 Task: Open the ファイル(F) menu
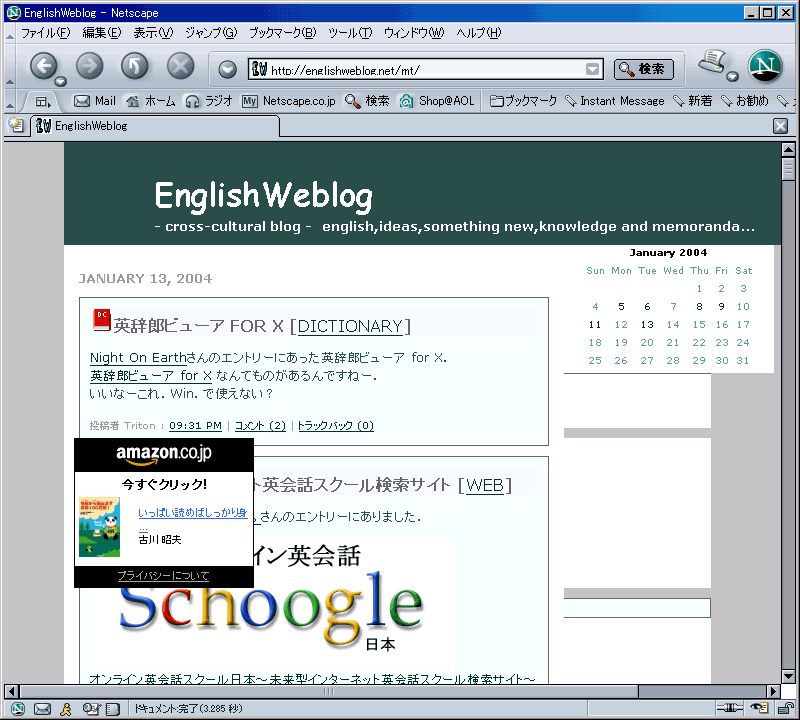tap(45, 33)
